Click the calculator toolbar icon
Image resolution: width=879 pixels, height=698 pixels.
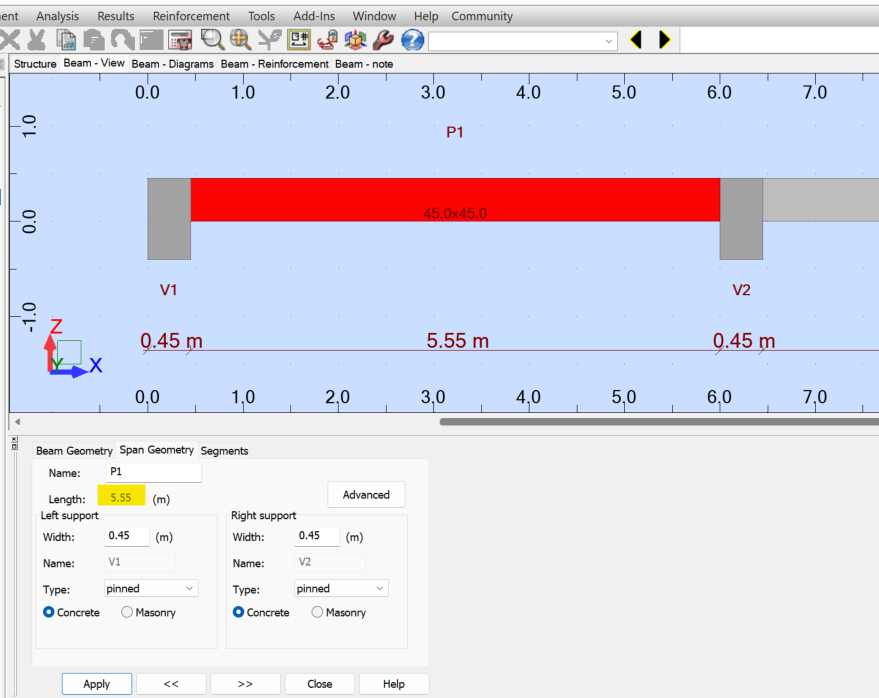181,40
